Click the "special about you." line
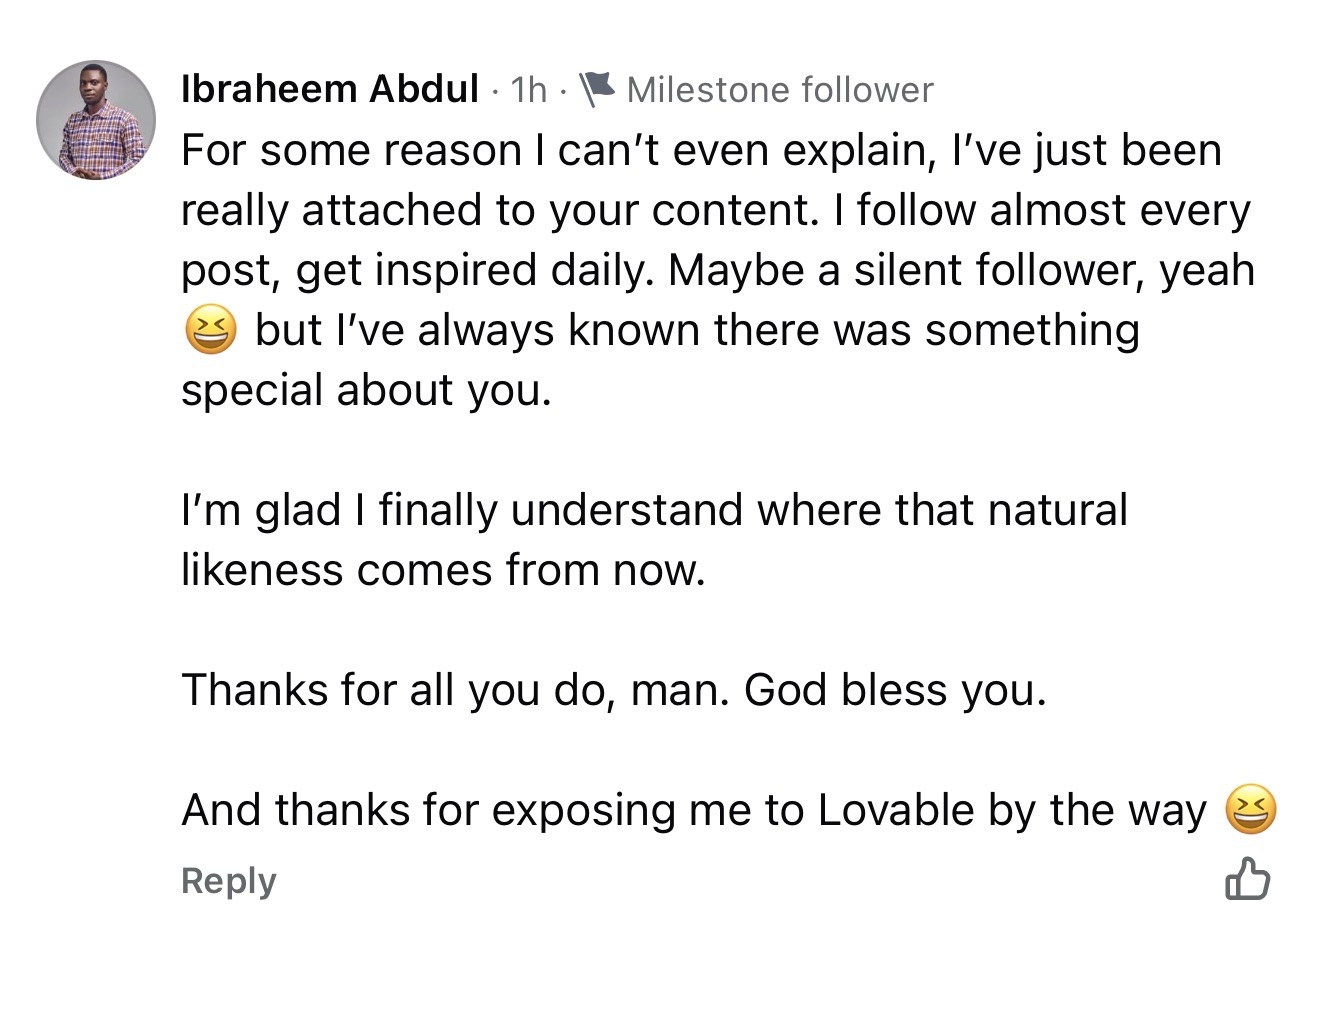The width and height of the screenshot is (1320, 1026). (x=366, y=390)
